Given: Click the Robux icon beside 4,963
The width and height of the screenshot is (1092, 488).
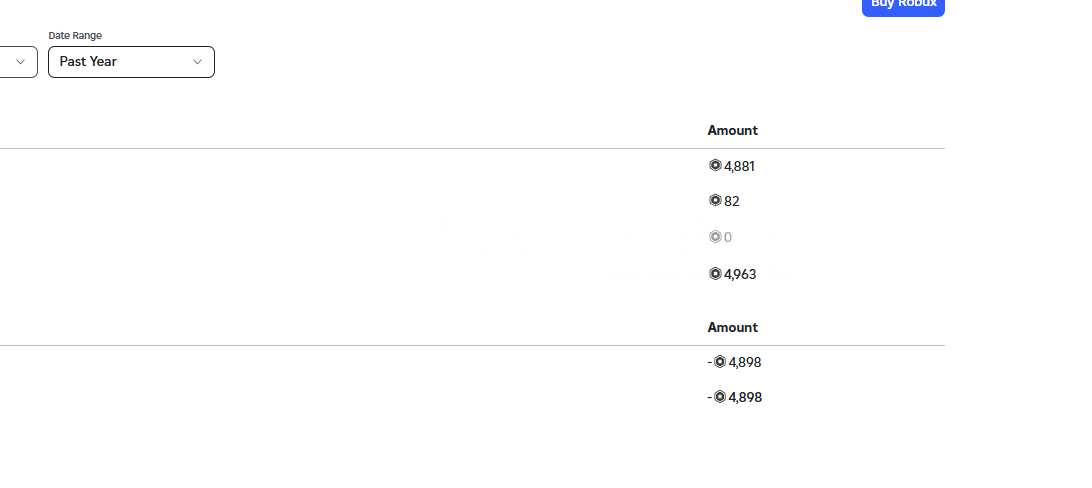Looking at the screenshot, I should 715,274.
